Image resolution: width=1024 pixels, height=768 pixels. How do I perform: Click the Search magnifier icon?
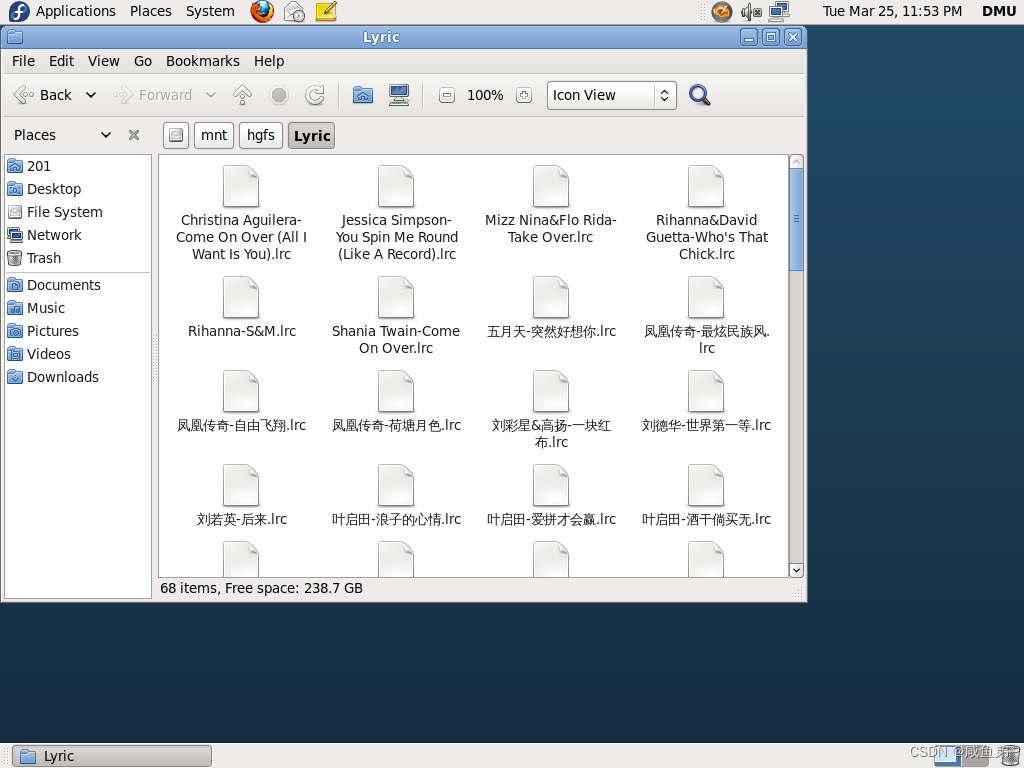pyautogui.click(x=699, y=95)
